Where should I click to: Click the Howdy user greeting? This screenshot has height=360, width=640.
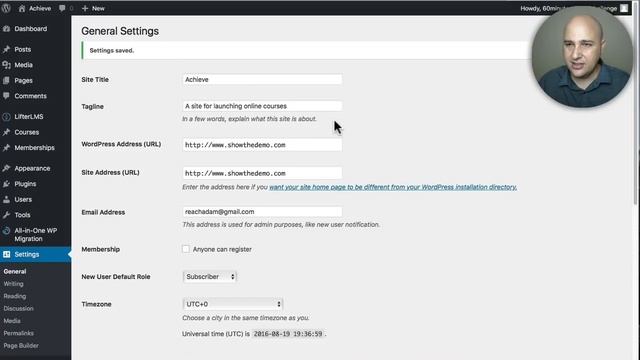pos(568,8)
